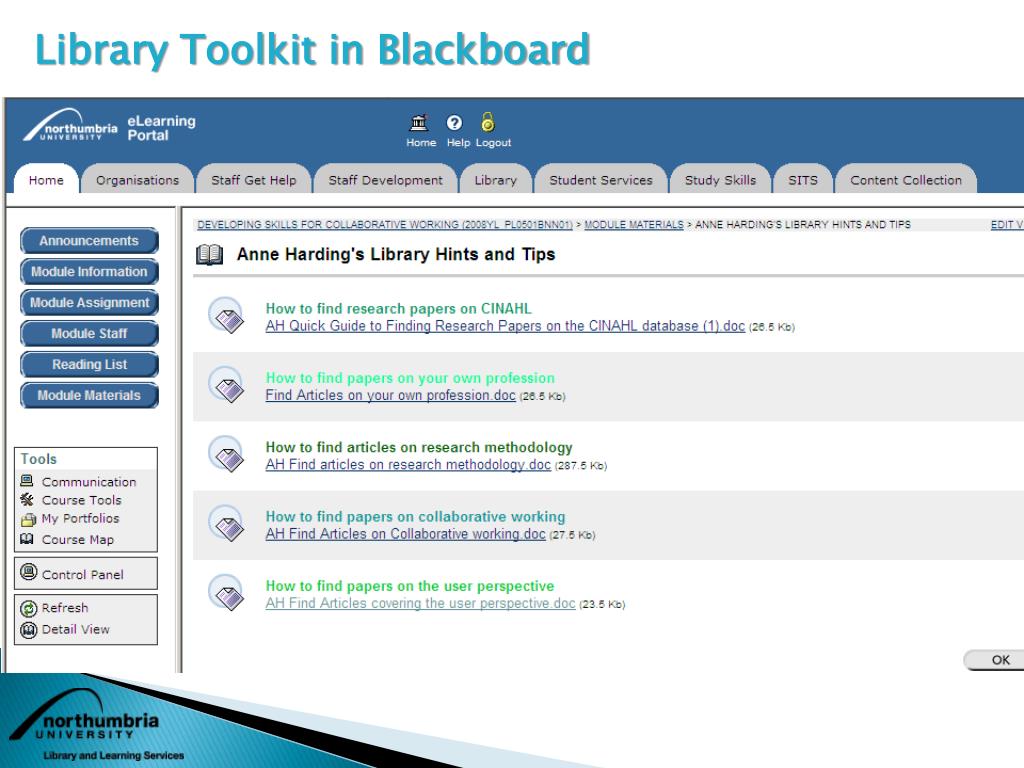Open the Student Services tab
The height and width of the screenshot is (768, 1024).
tap(601, 180)
